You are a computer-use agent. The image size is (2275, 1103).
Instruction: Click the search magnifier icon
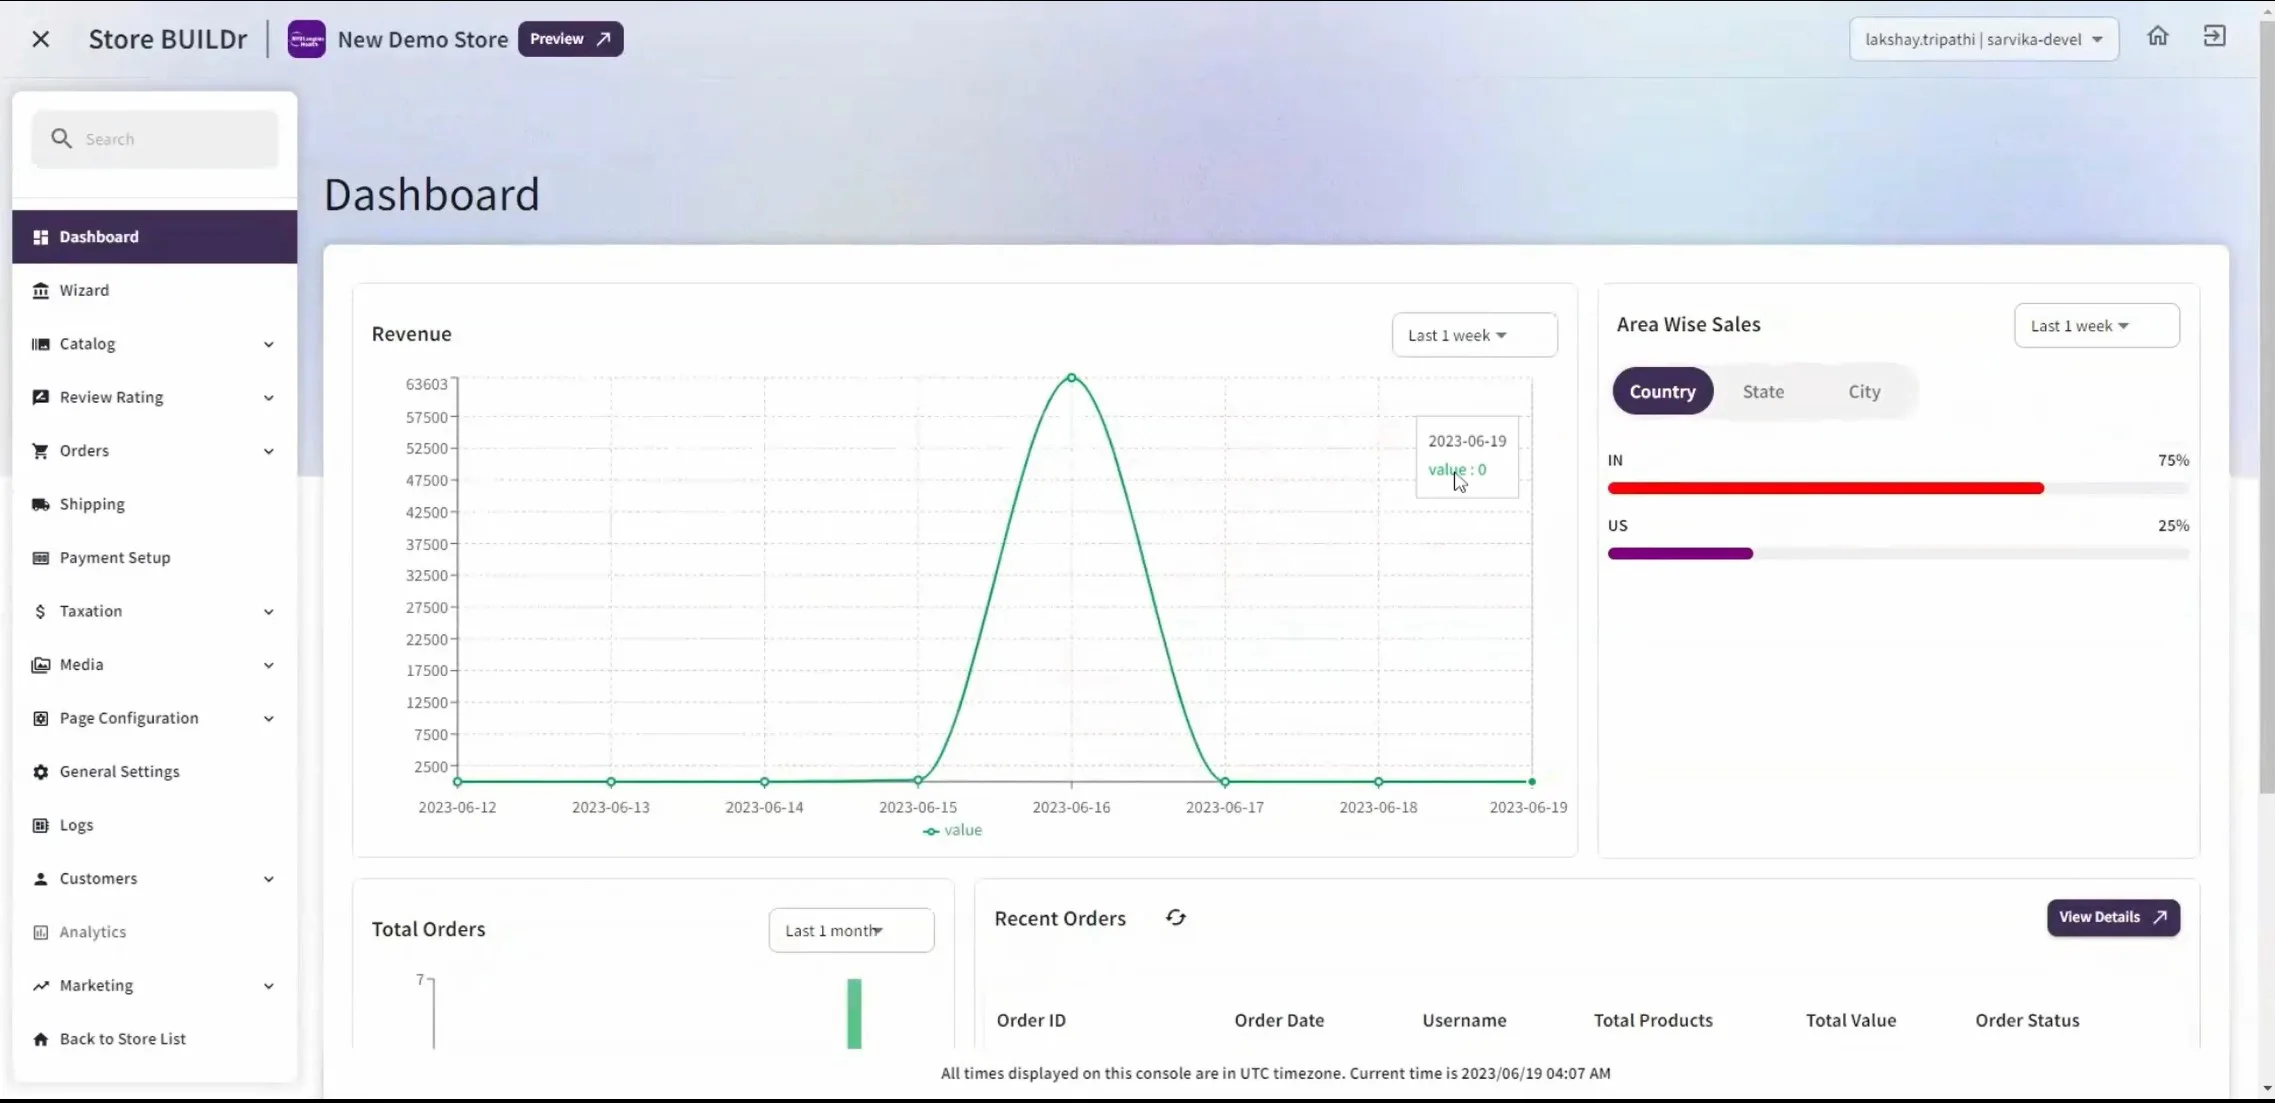click(61, 139)
